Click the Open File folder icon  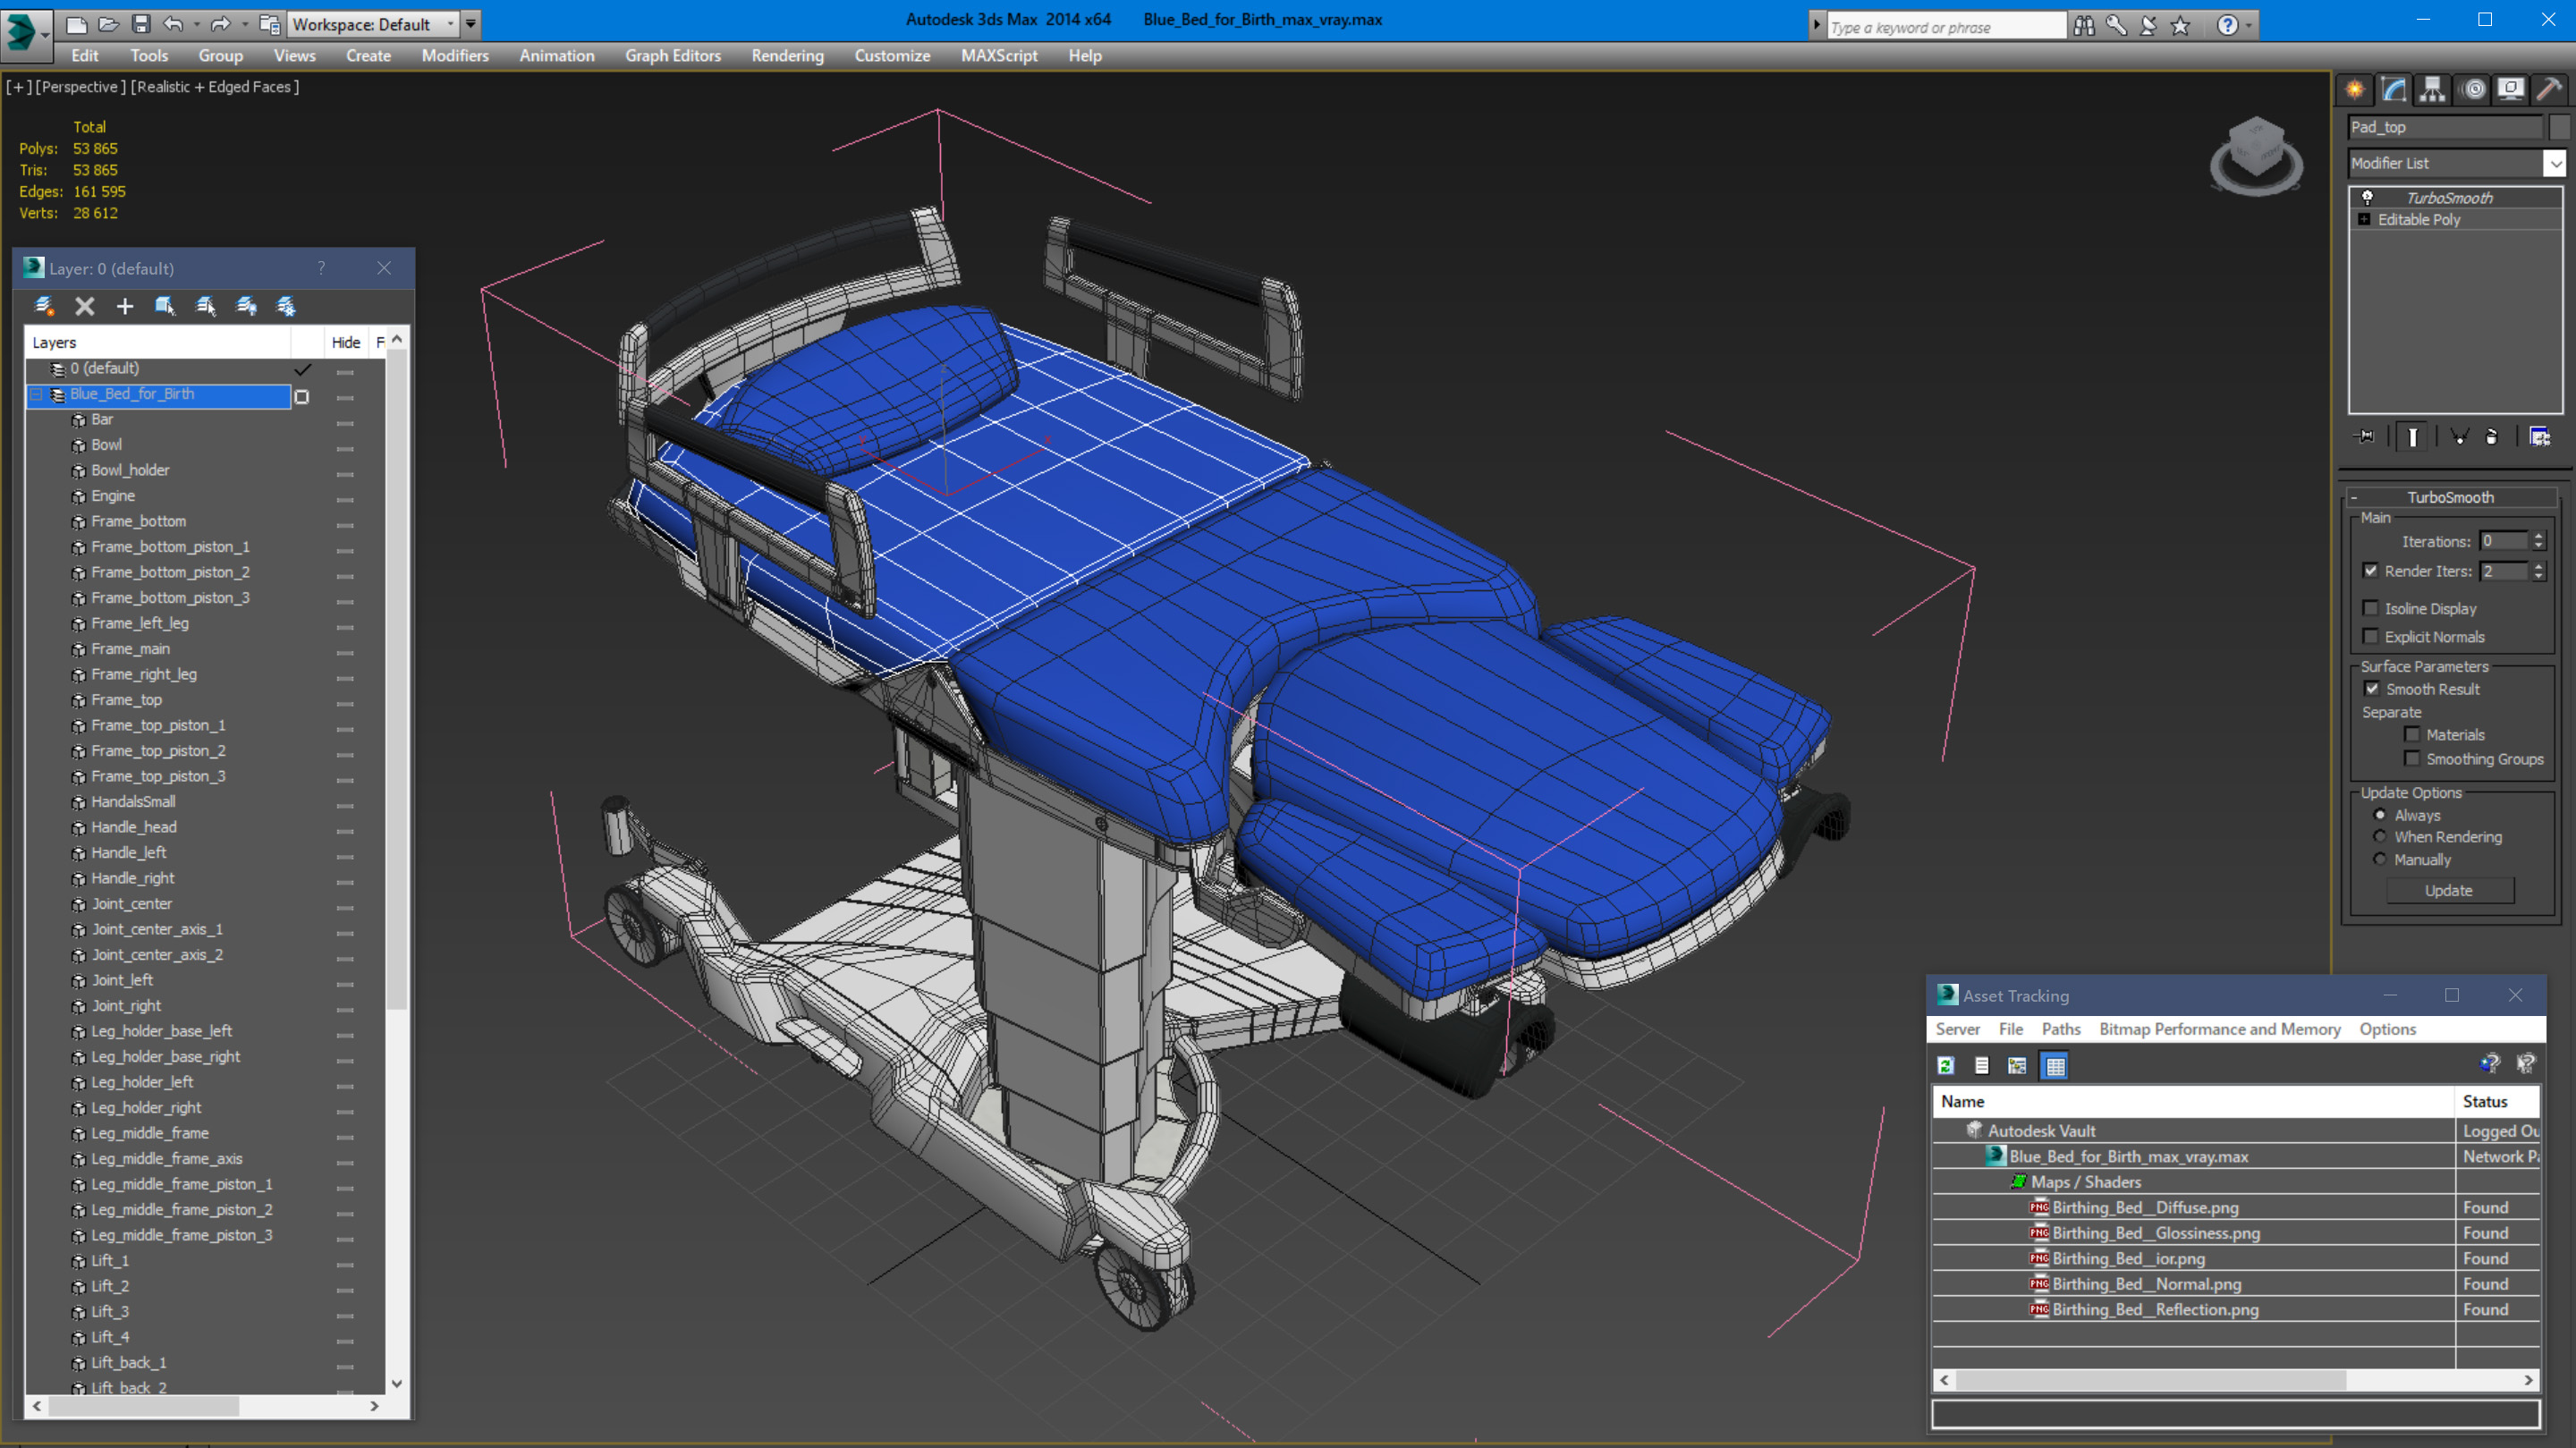[109, 24]
